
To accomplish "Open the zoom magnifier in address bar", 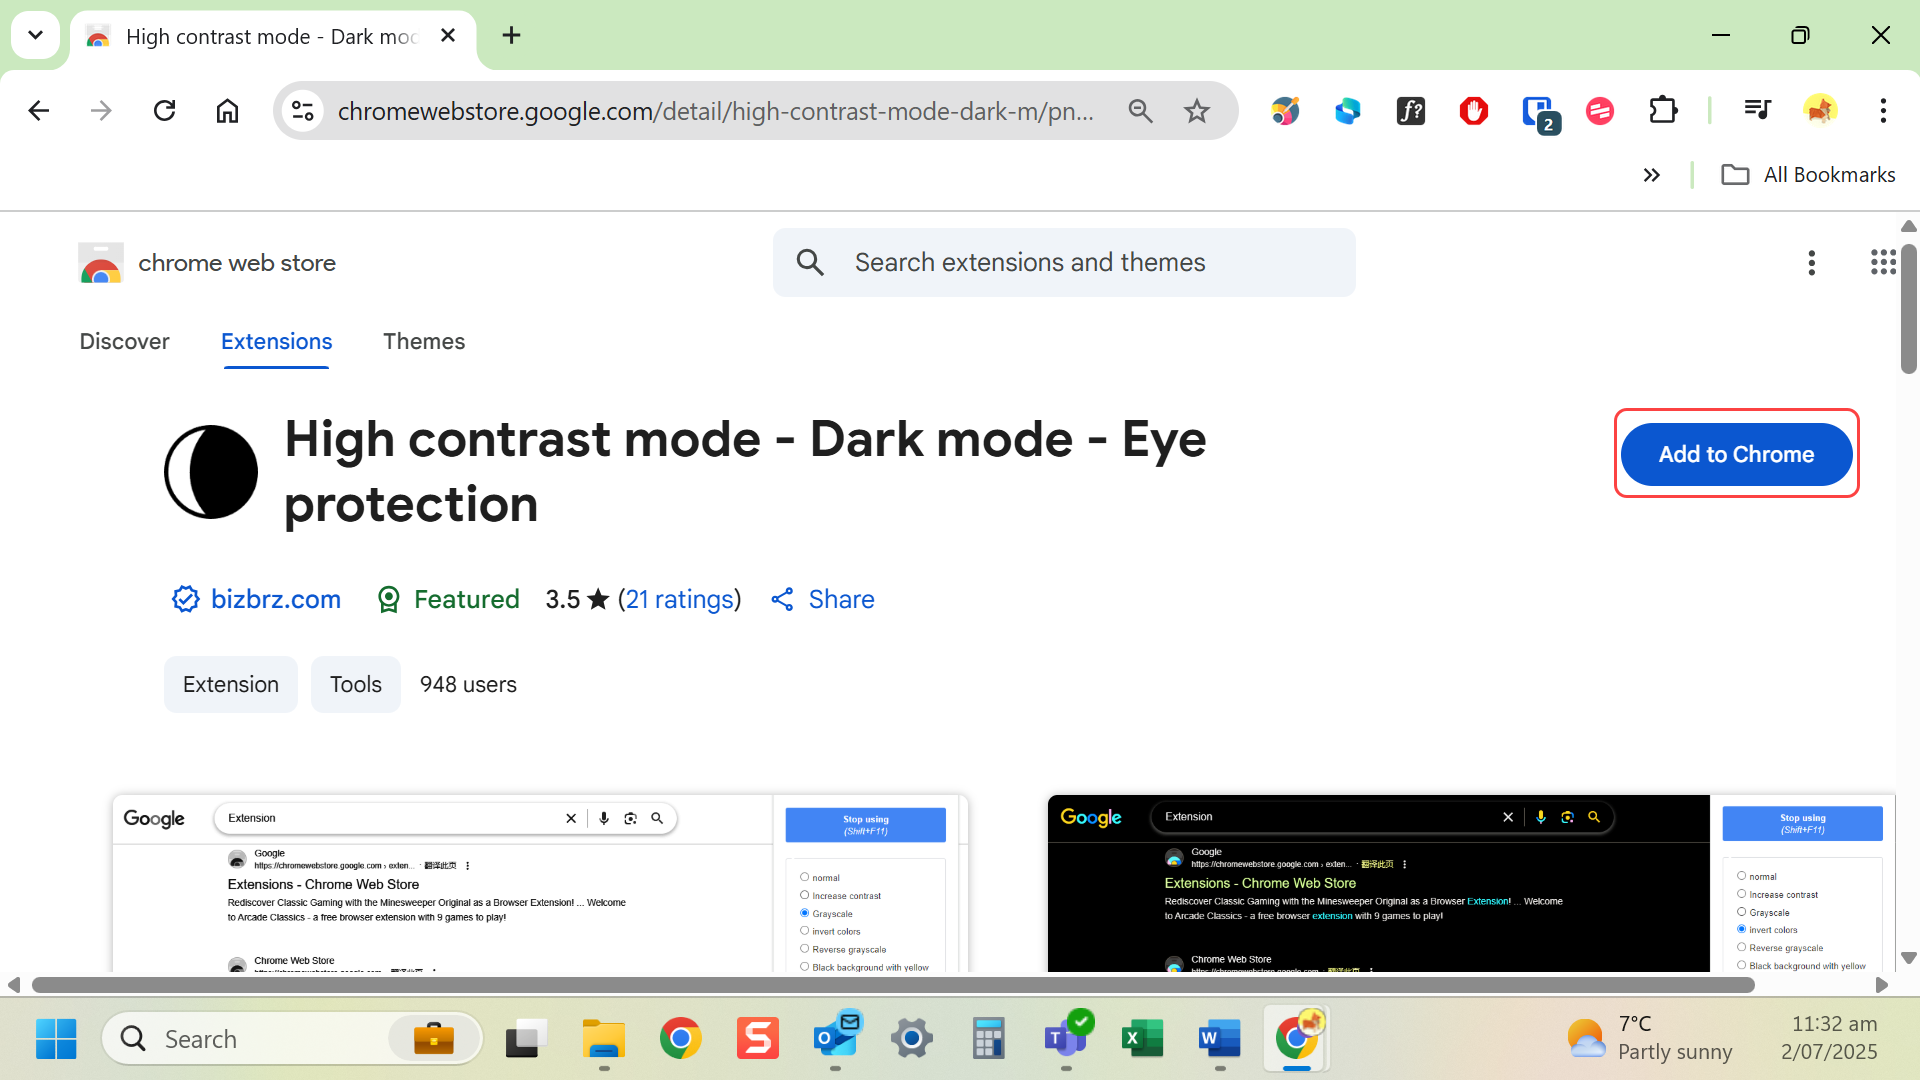I will click(1140, 111).
